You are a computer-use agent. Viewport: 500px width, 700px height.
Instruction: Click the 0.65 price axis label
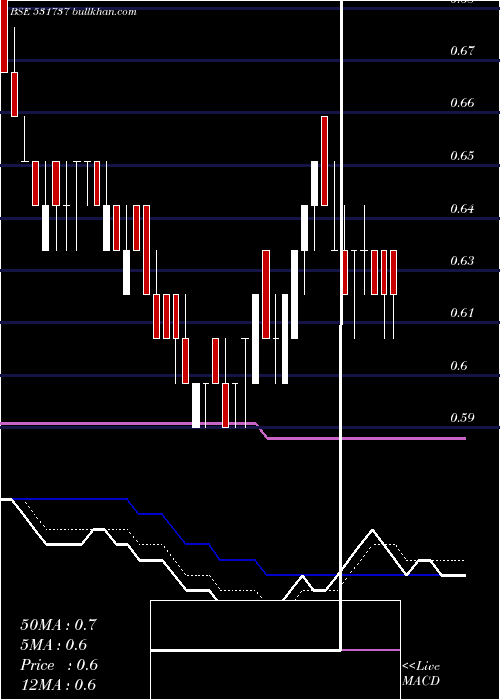coord(462,156)
